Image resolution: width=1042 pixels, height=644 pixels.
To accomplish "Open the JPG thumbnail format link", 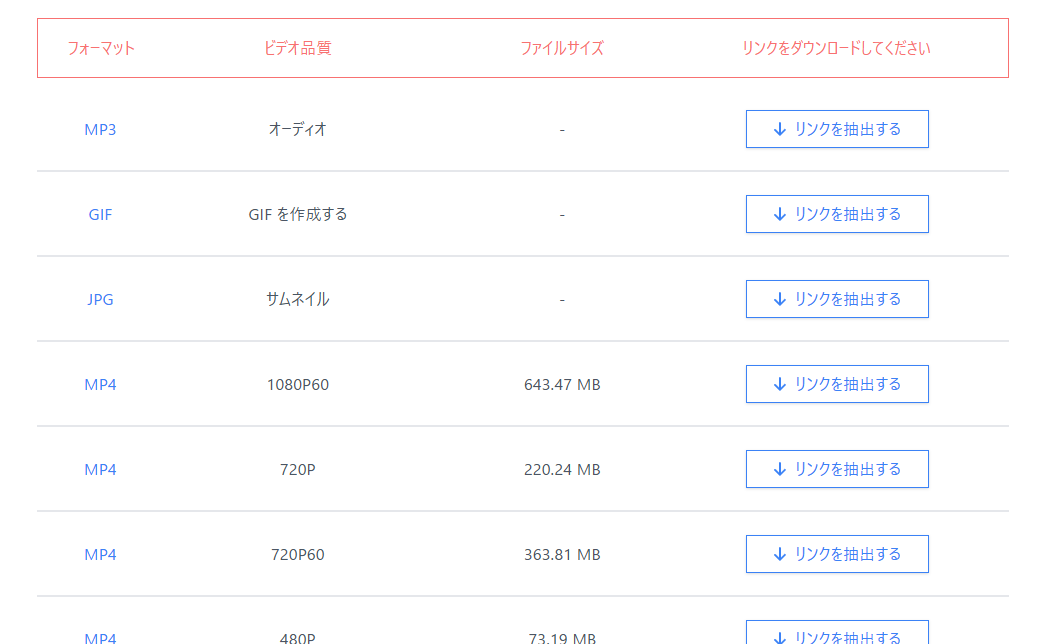I will [x=100, y=298].
